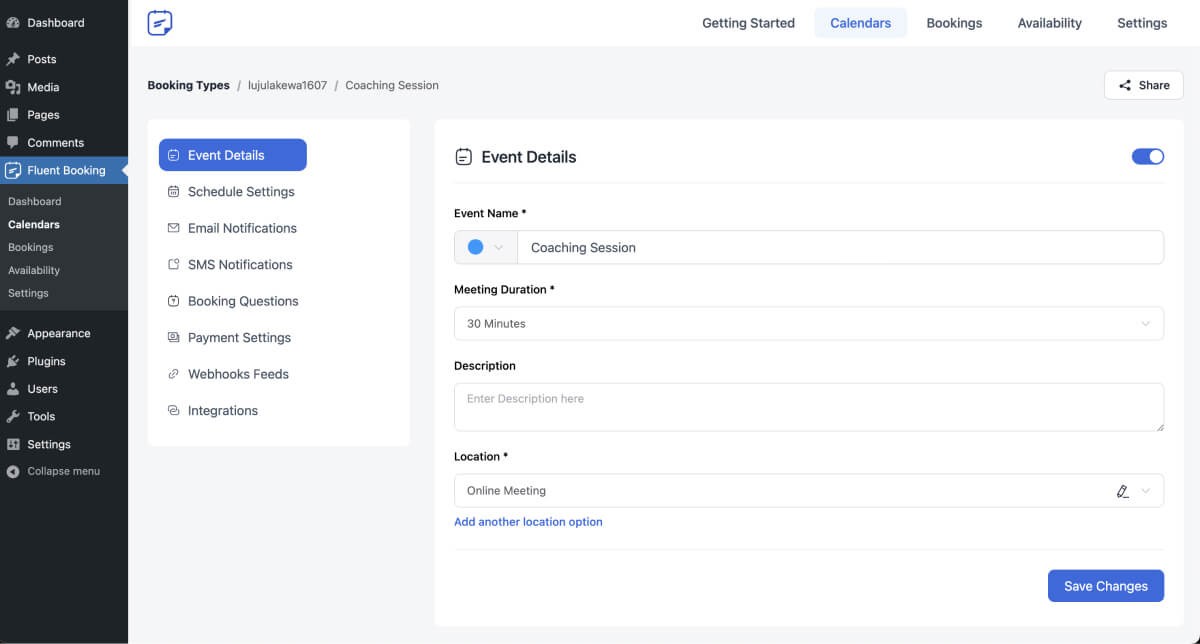Click the Description text area
The width and height of the screenshot is (1200, 644).
(809, 407)
